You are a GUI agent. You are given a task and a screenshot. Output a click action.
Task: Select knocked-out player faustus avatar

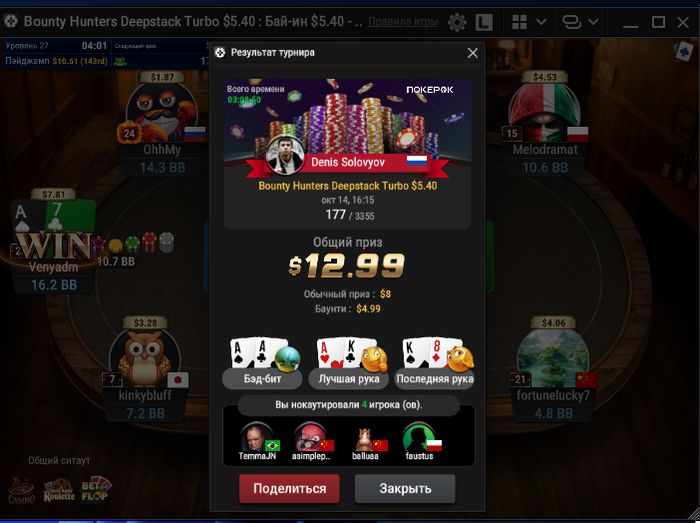coord(419,438)
